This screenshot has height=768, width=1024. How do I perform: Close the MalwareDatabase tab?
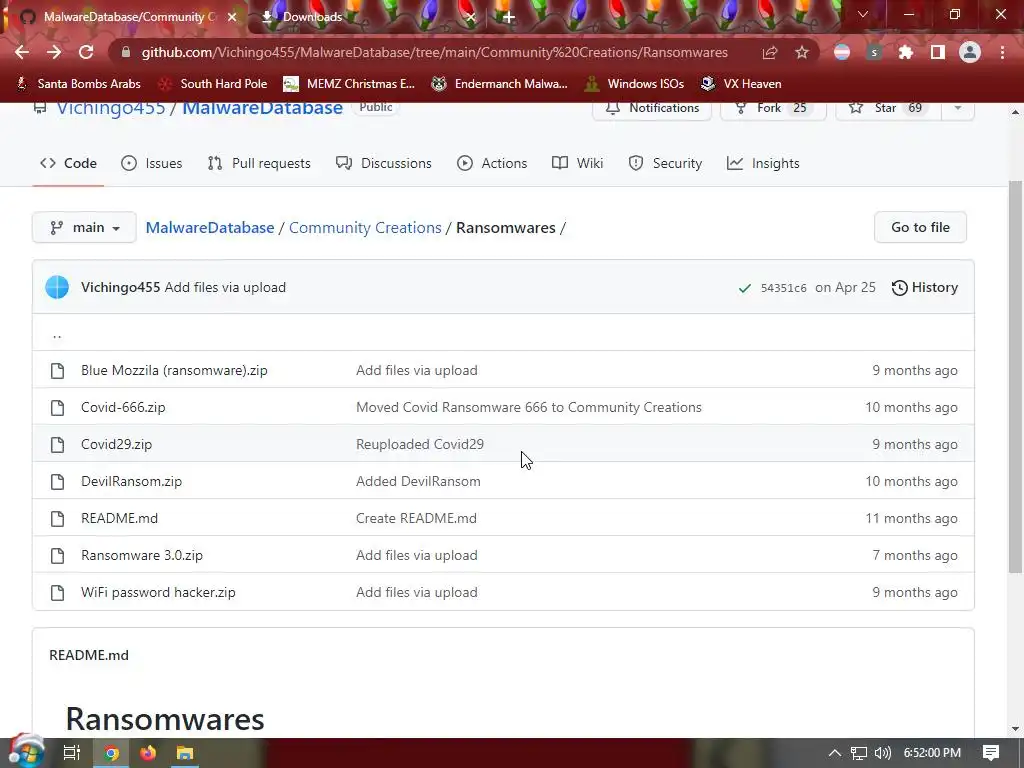pyautogui.click(x=232, y=17)
